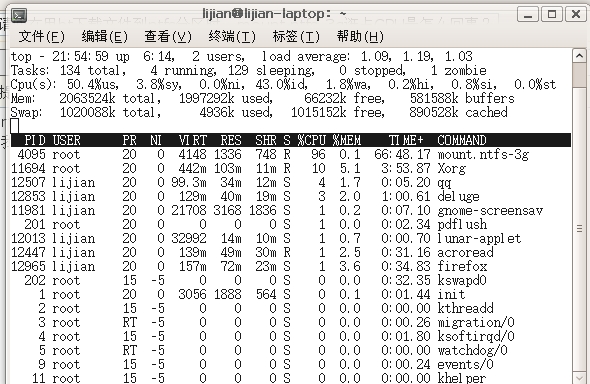The width and height of the screenshot is (590, 384).
Task: Select the ksoftirqd/0 process name
Action: point(476,336)
